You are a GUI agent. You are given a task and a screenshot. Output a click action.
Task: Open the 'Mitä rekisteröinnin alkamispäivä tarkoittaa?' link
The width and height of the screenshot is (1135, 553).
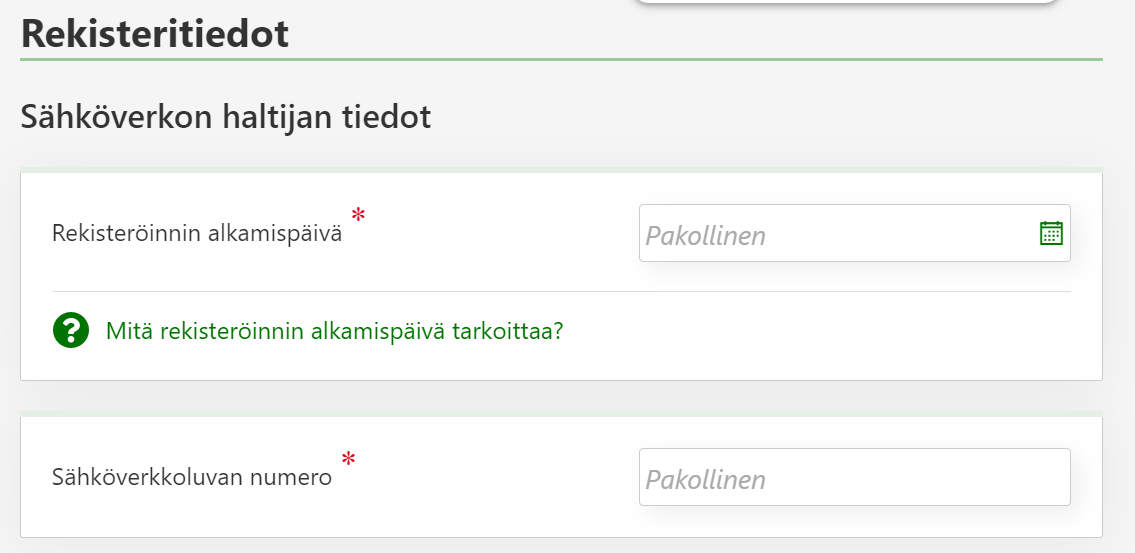334,330
